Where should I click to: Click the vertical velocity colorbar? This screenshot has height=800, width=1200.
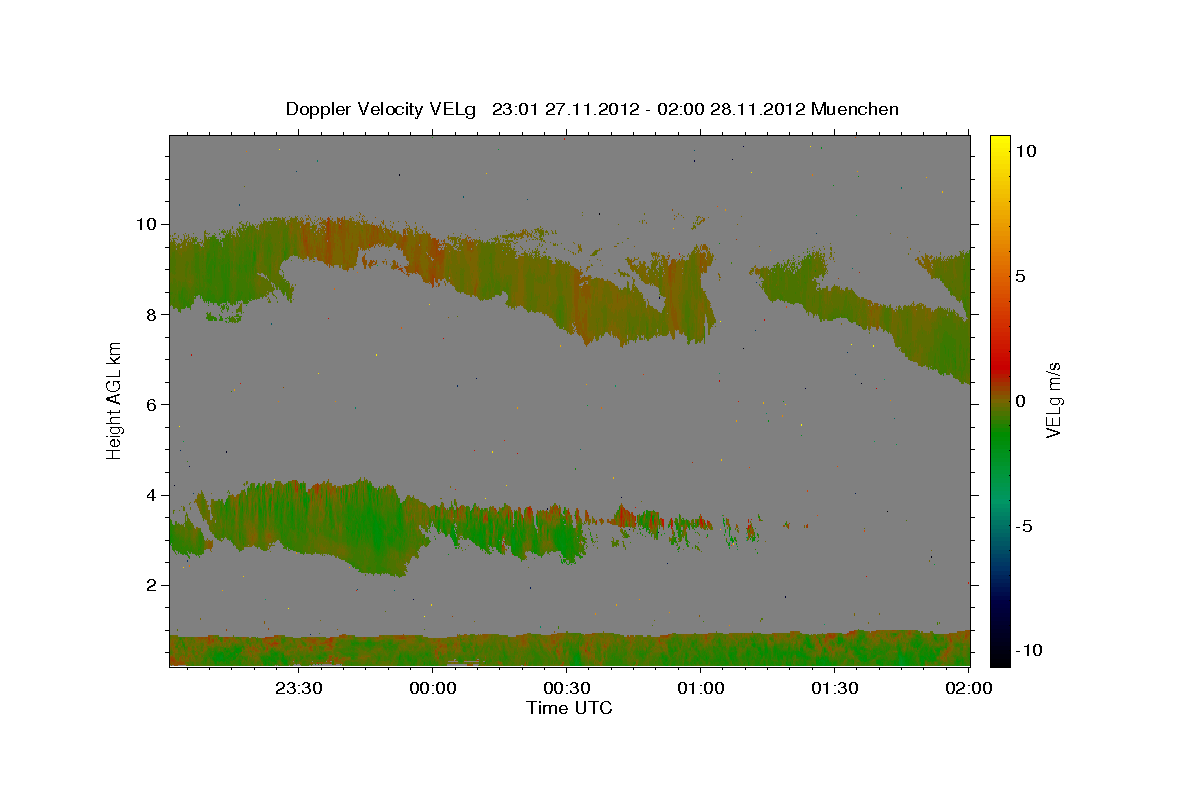1000,400
